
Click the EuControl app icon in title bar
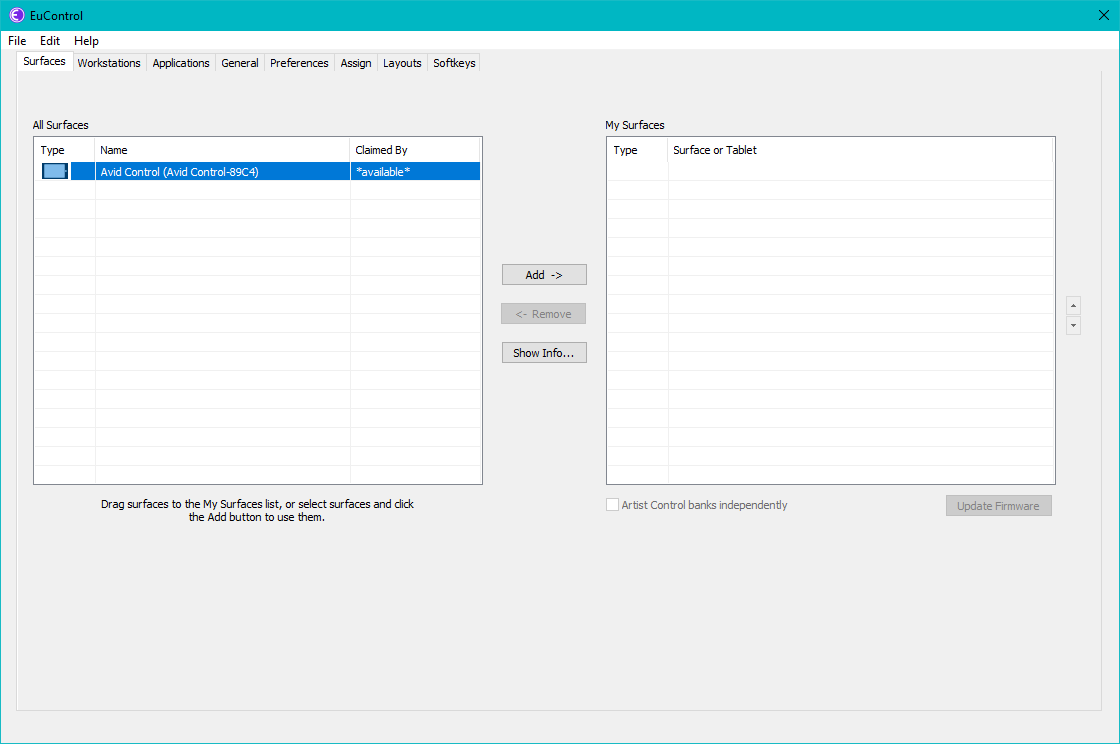pos(17,15)
